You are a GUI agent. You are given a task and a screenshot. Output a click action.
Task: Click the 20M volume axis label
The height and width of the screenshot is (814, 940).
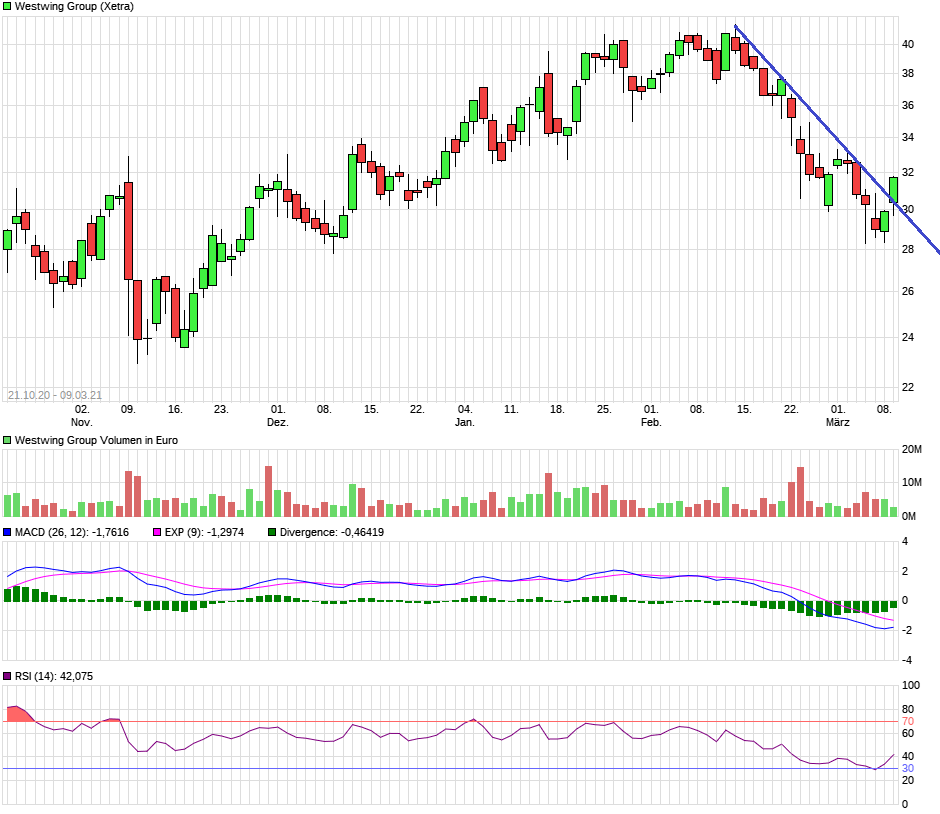pyautogui.click(x=911, y=450)
